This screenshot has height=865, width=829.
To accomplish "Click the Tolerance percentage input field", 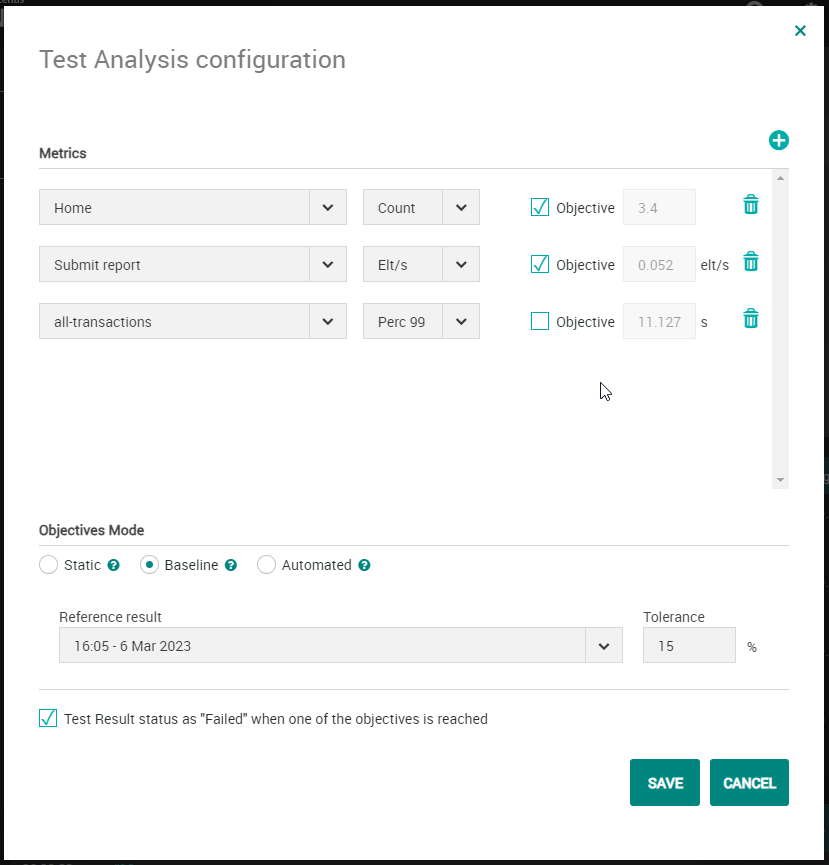I will (688, 646).
